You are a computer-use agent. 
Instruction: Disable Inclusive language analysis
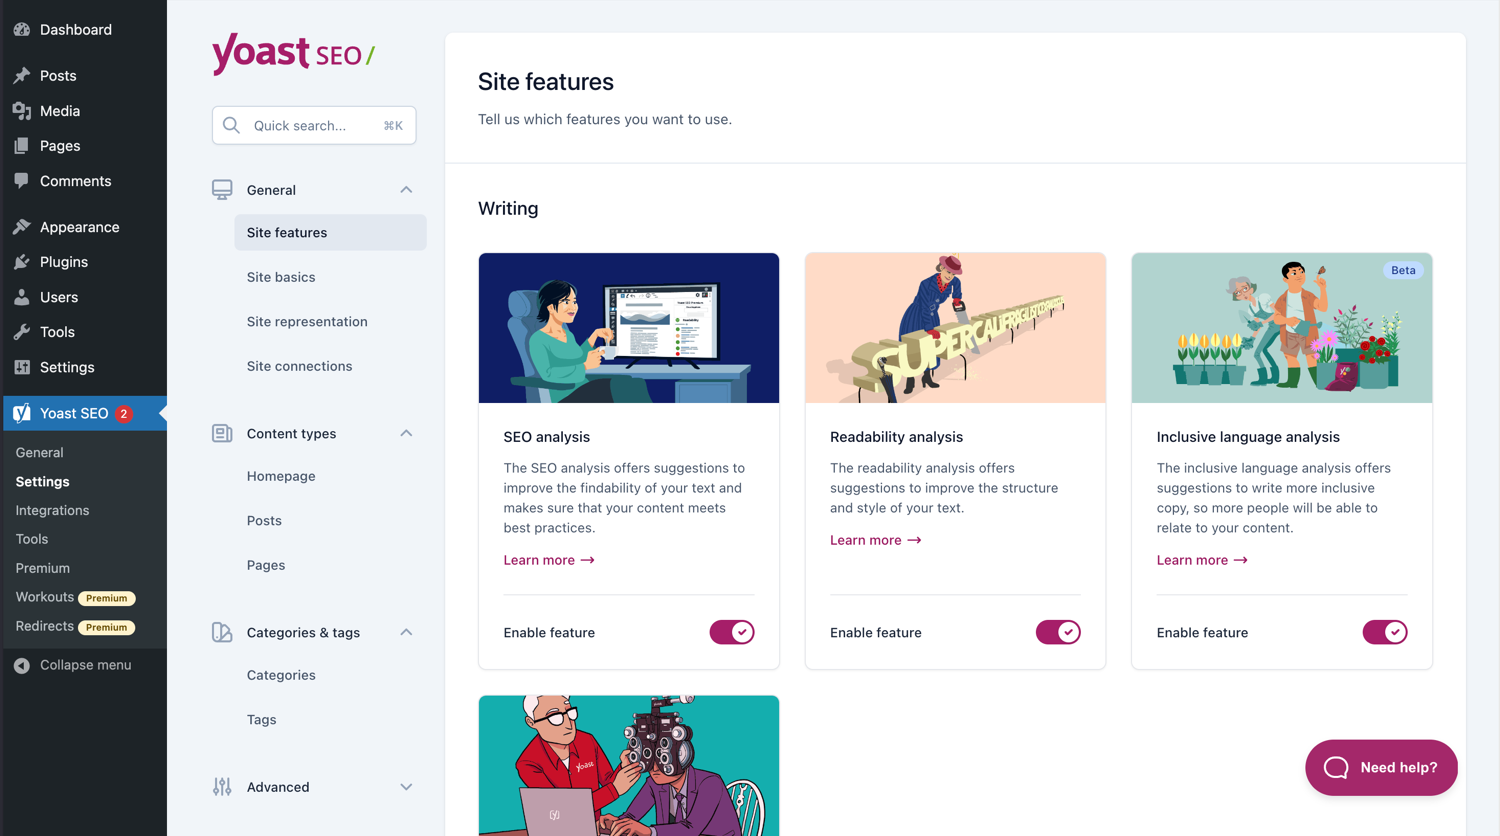1385,632
